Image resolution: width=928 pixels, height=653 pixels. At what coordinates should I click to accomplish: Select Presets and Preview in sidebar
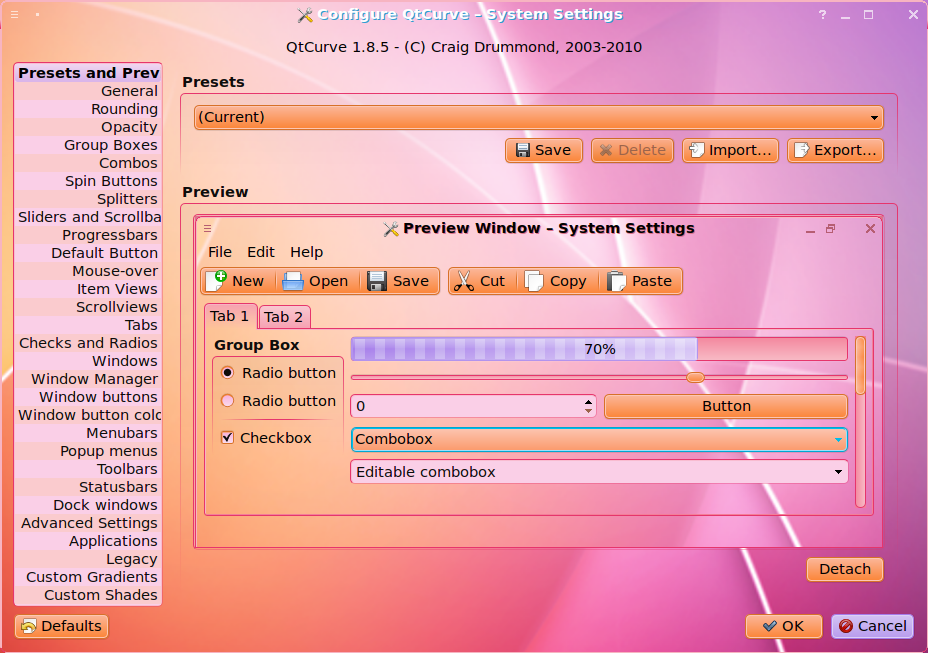[88, 73]
